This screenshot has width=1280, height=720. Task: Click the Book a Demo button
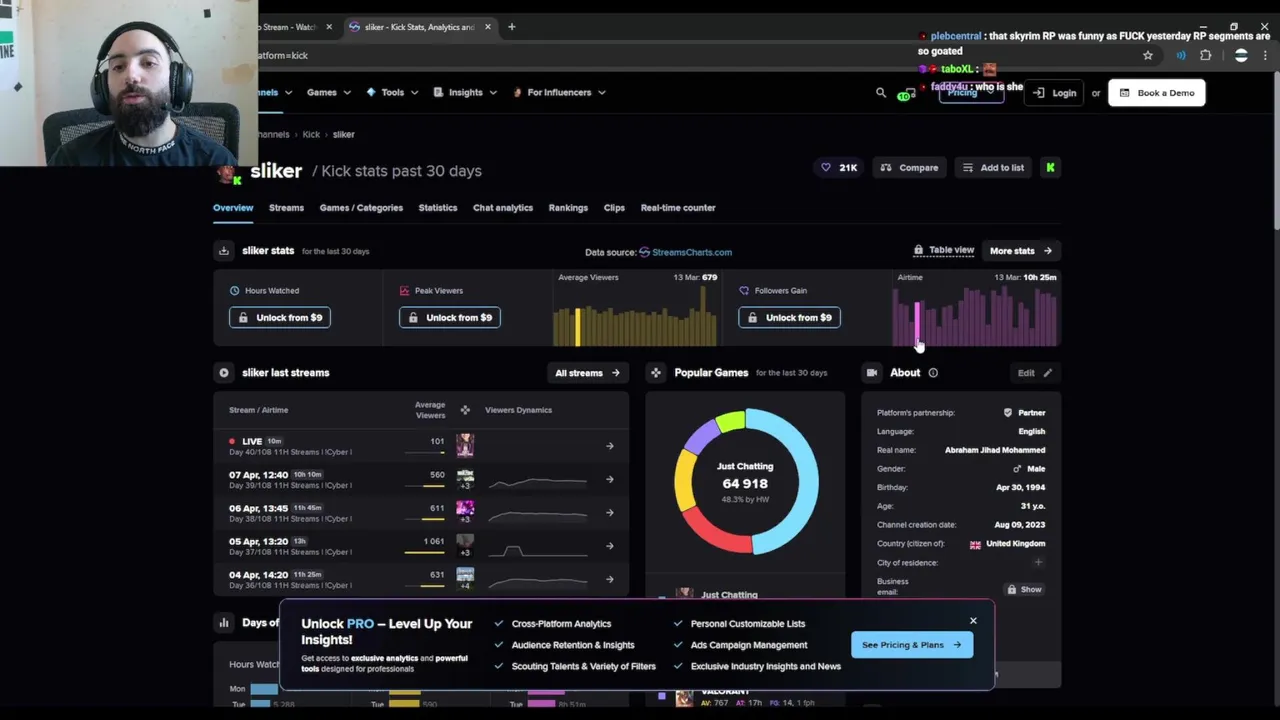(x=1157, y=93)
